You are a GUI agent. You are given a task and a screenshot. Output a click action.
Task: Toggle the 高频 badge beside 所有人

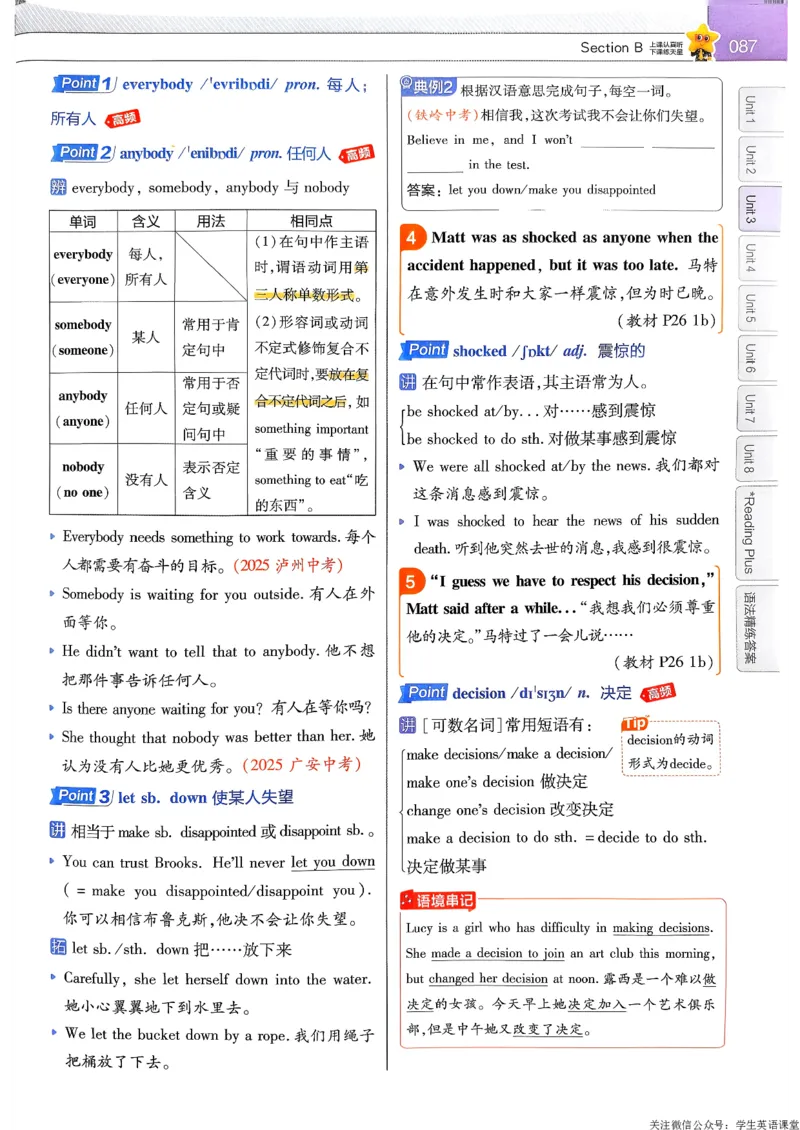(124, 118)
